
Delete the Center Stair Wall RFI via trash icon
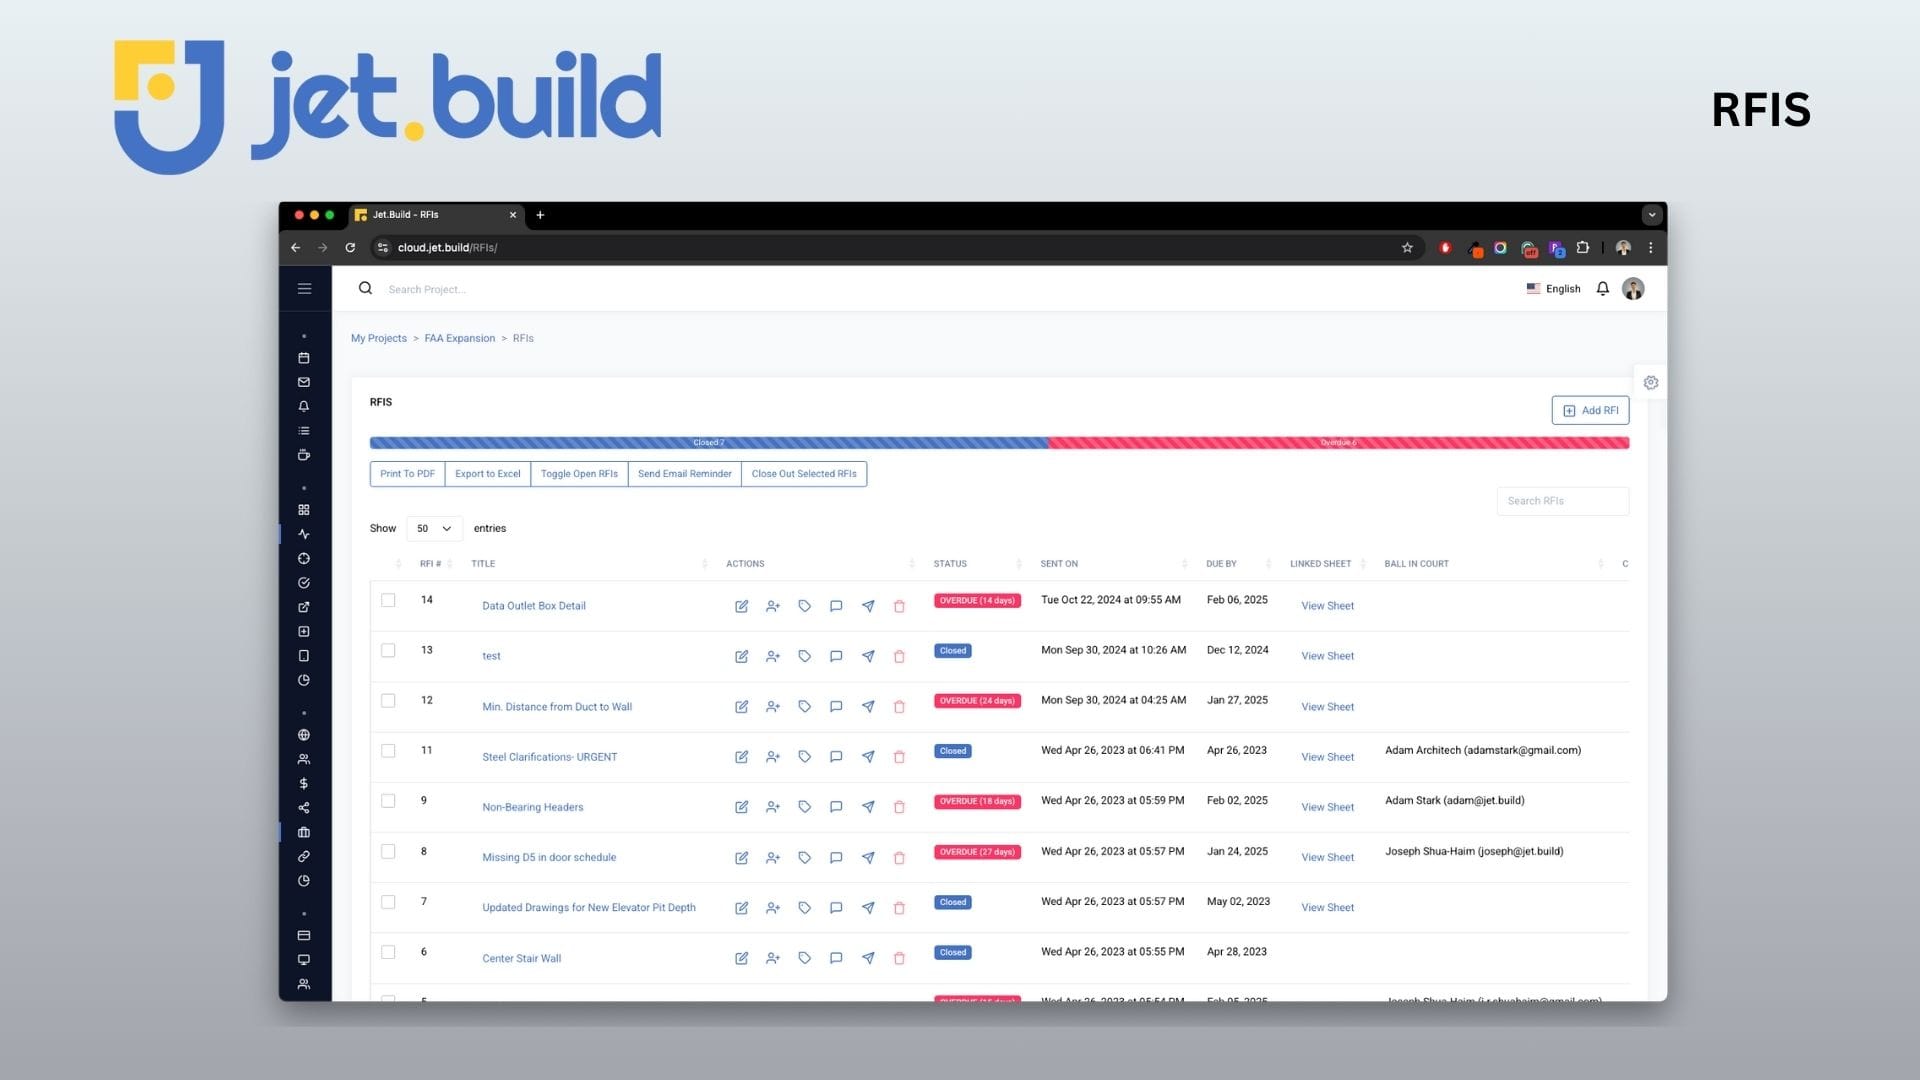tap(899, 958)
